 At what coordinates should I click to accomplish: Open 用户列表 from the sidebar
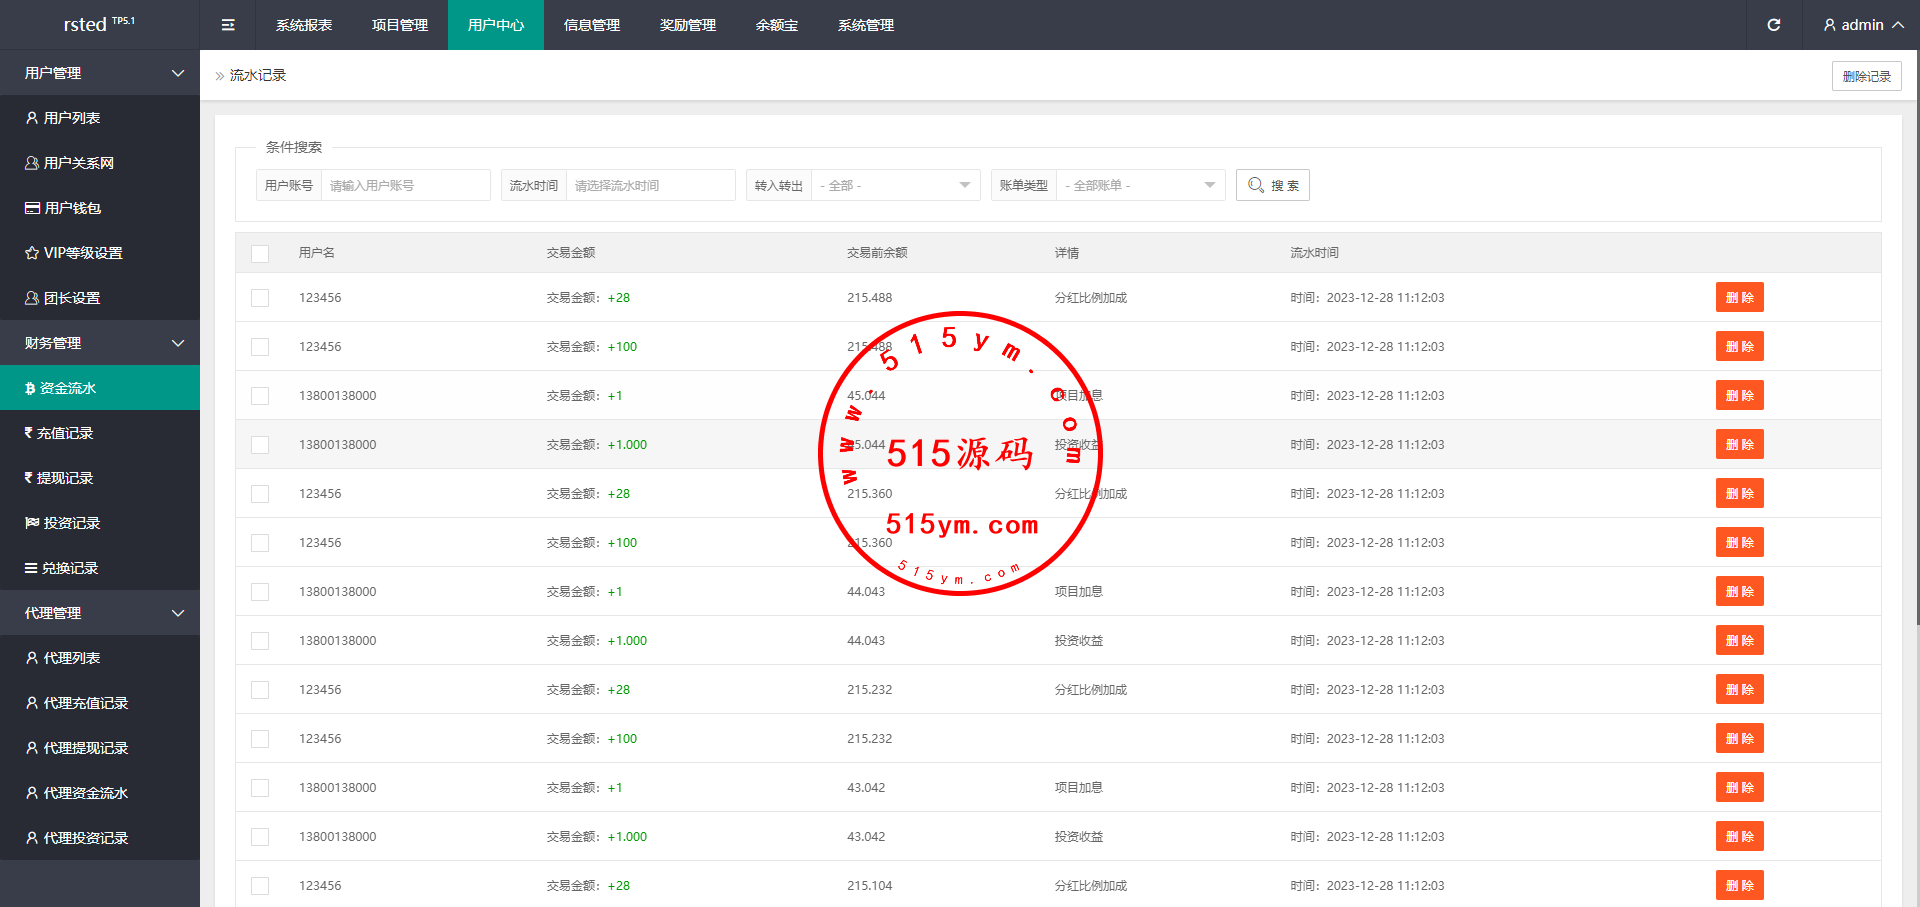pyautogui.click(x=72, y=118)
